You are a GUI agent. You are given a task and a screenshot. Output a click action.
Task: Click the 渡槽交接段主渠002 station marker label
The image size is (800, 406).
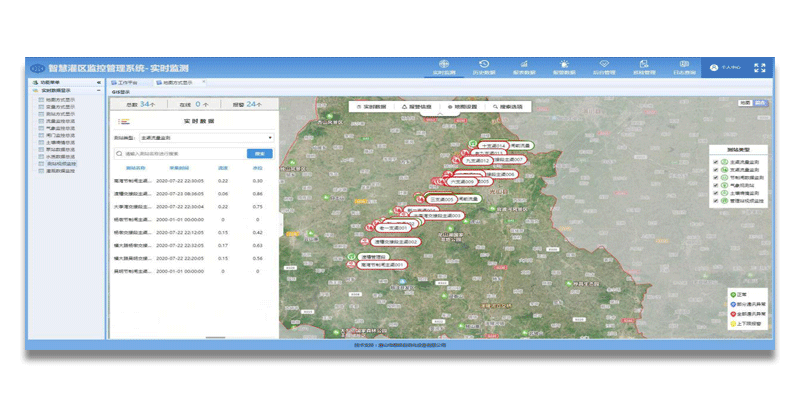point(396,242)
